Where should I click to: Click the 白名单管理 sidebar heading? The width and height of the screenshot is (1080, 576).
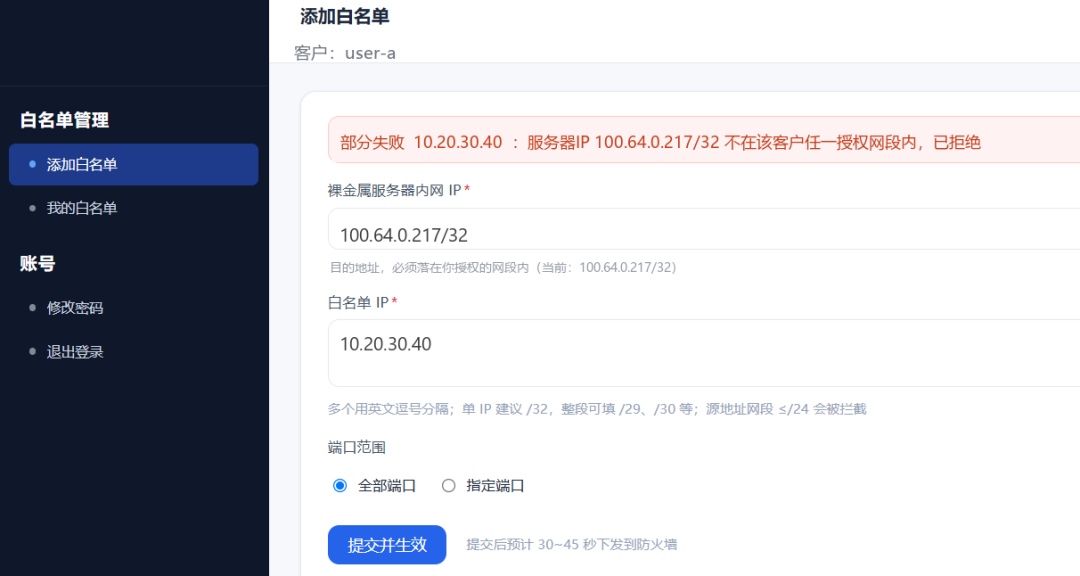65,121
